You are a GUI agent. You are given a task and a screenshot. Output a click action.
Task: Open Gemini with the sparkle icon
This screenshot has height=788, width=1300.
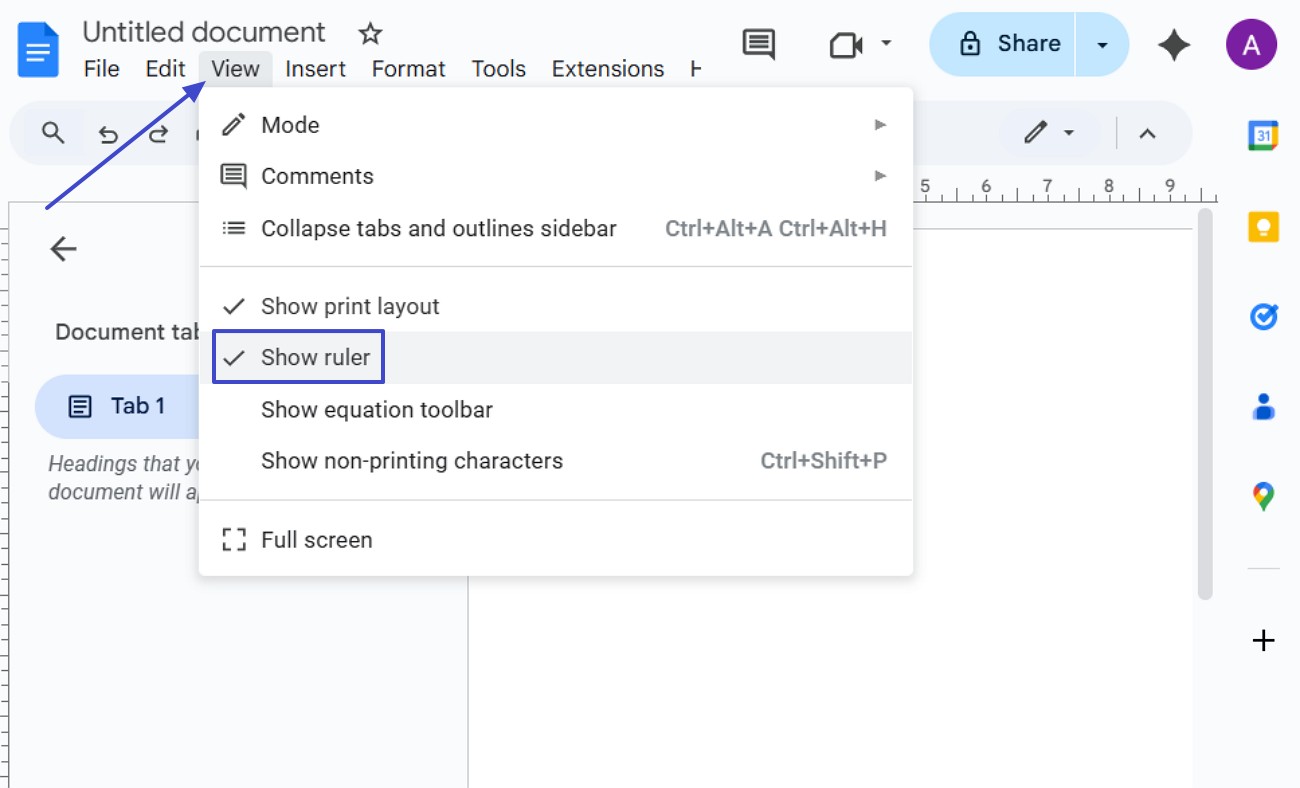[x=1174, y=44]
